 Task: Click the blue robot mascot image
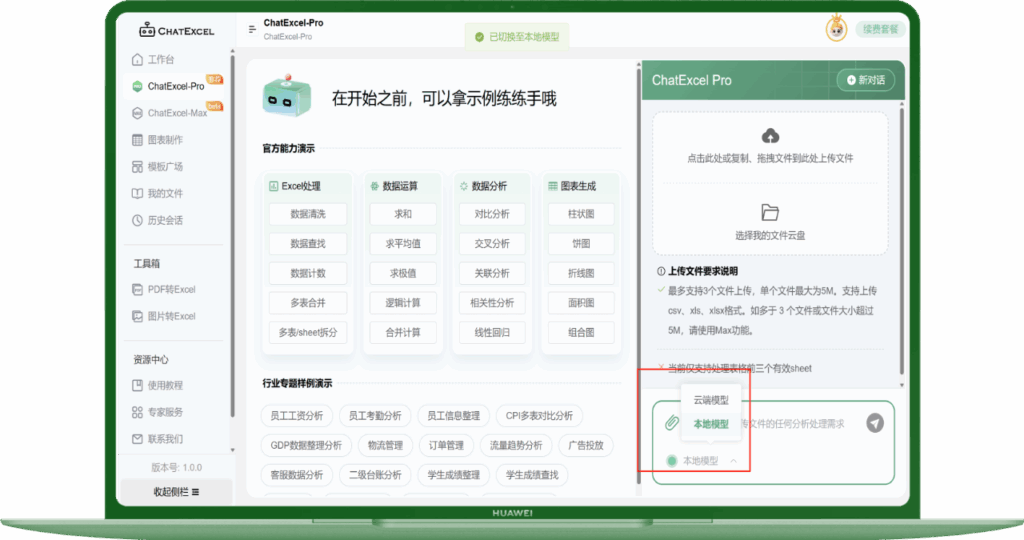click(287, 96)
